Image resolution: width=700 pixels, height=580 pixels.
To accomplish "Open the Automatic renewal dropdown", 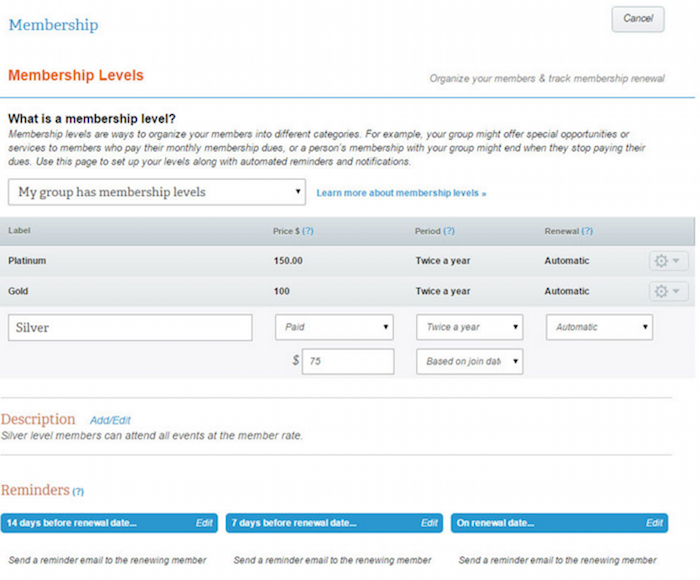I will [599, 327].
